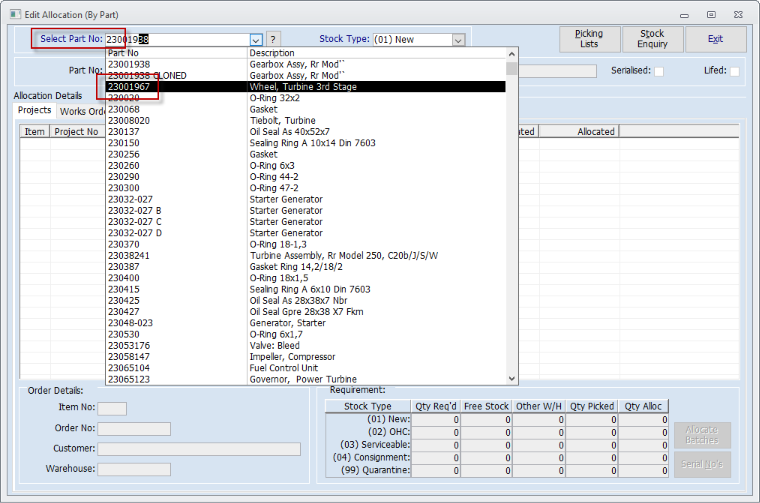Click the Edit Allocation window title icon
This screenshot has width=760, height=503.
pos(15,15)
